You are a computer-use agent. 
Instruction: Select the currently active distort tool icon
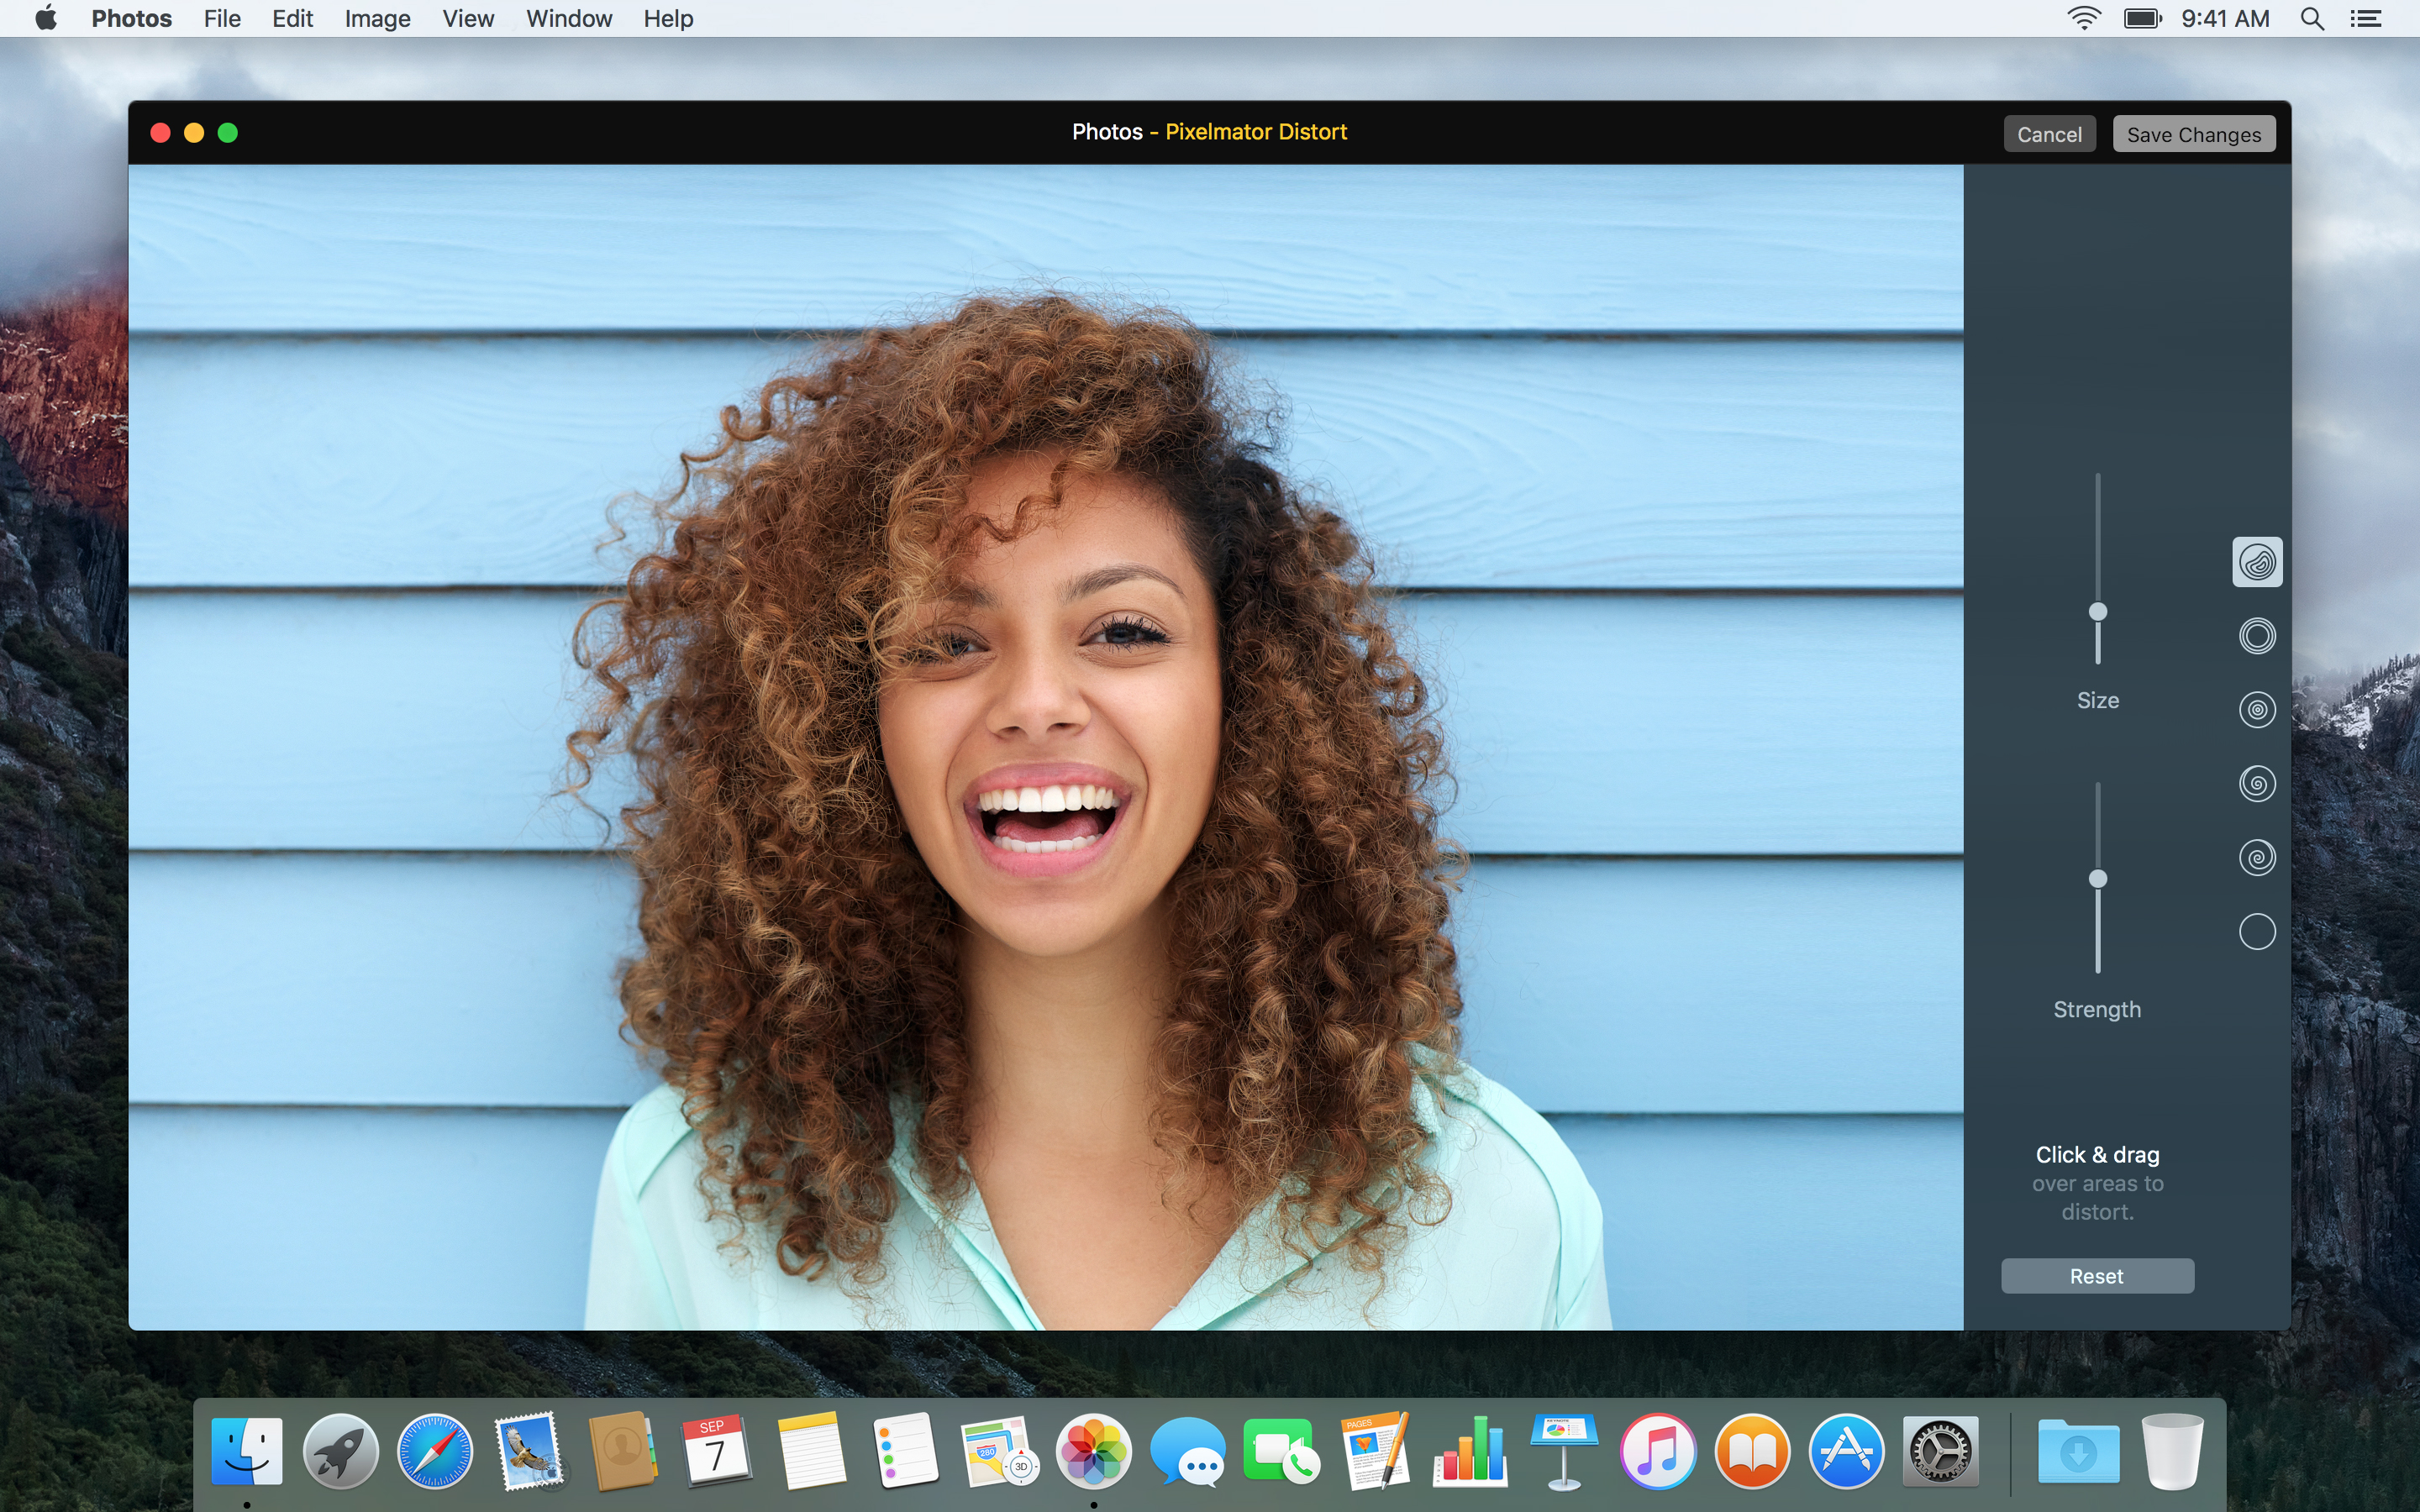(x=2254, y=559)
